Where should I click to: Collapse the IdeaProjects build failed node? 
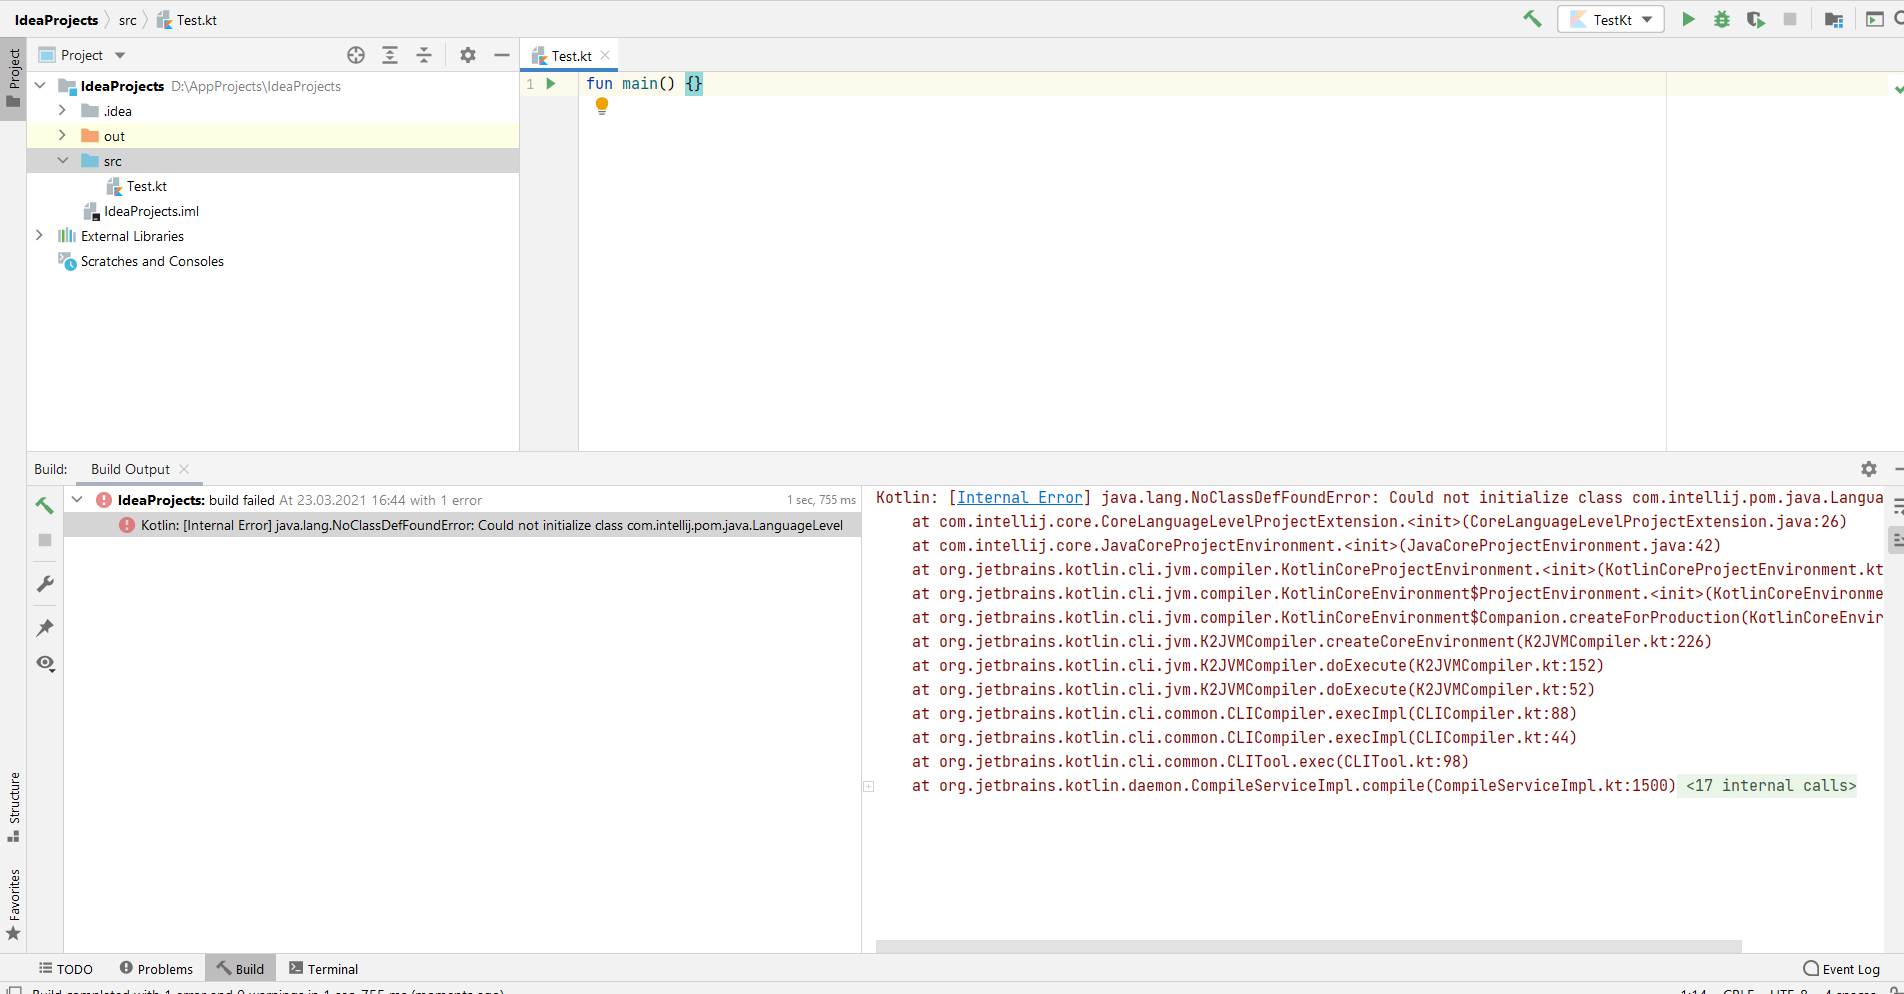(x=77, y=499)
